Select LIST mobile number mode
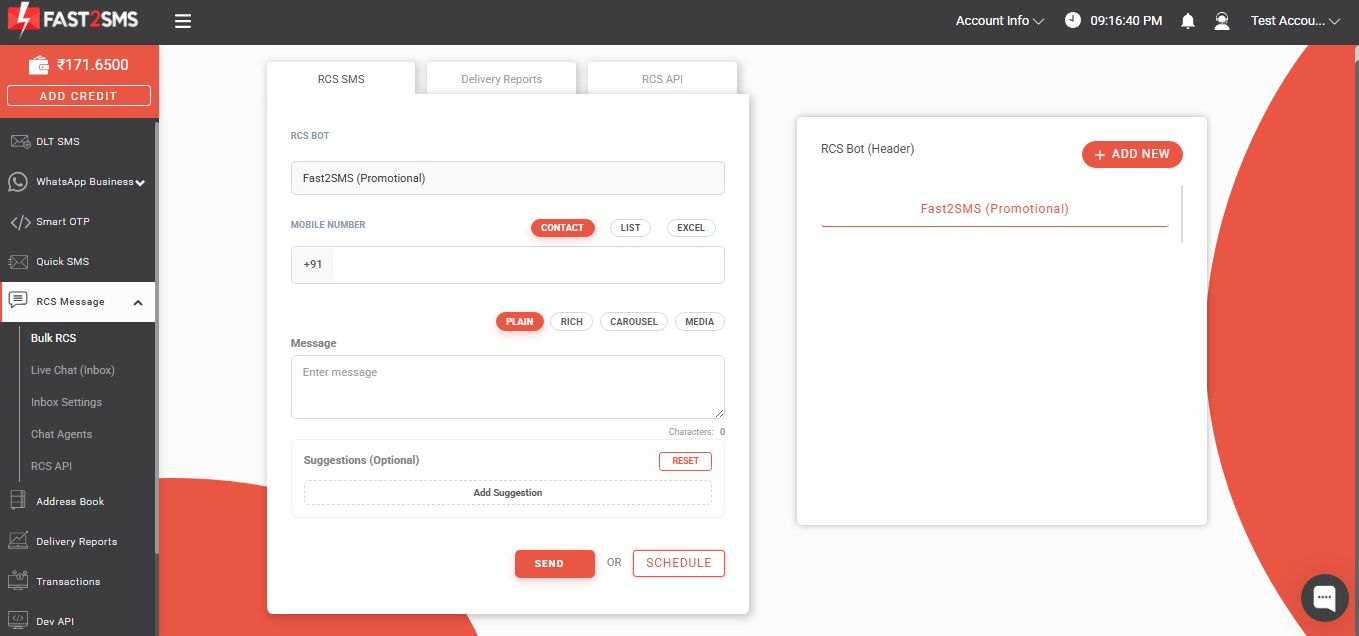This screenshot has height=636, width=1359. [x=630, y=228]
